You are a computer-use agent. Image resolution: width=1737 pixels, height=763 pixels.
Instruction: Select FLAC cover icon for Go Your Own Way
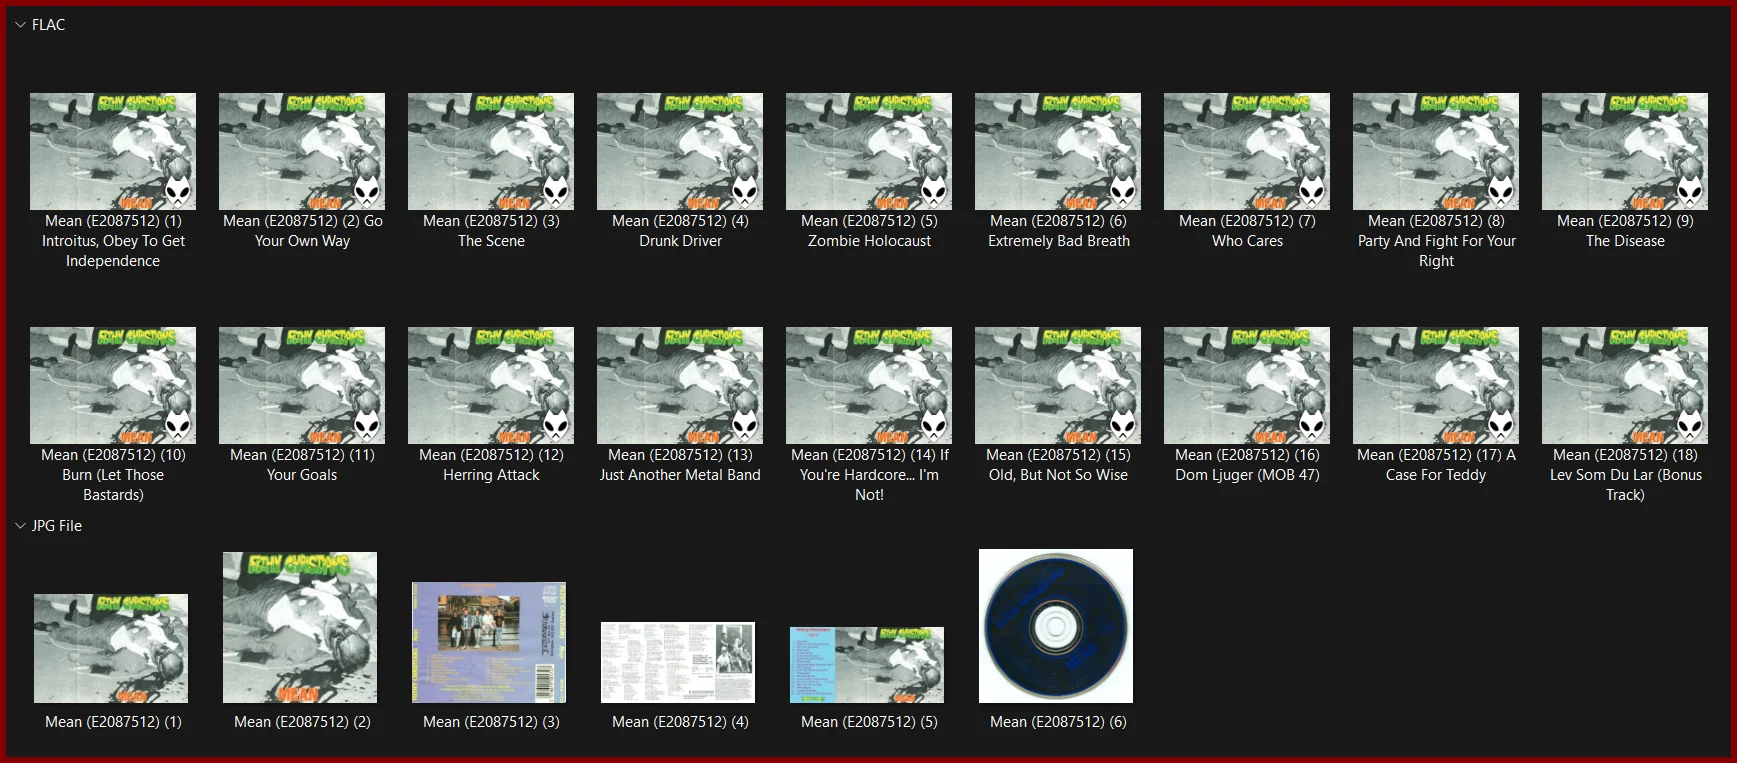tap(302, 151)
